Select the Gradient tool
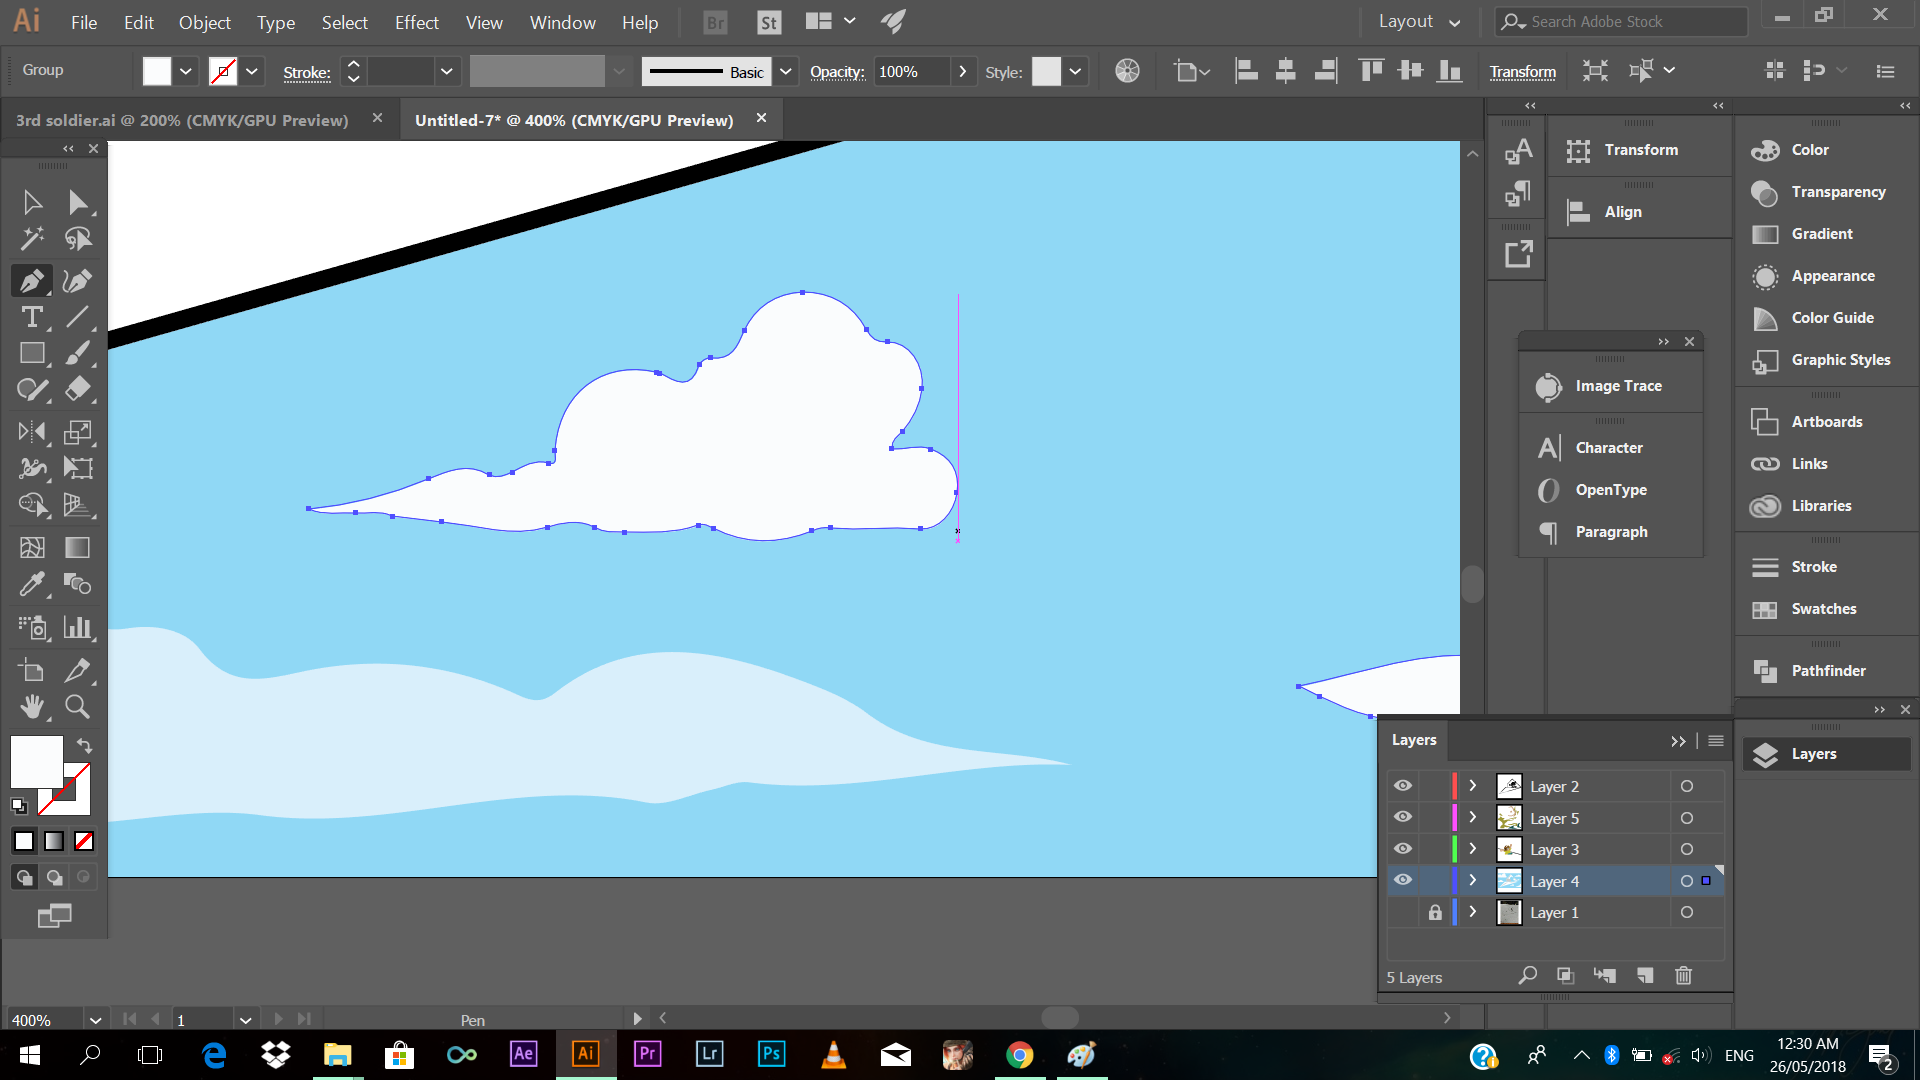 tap(78, 547)
